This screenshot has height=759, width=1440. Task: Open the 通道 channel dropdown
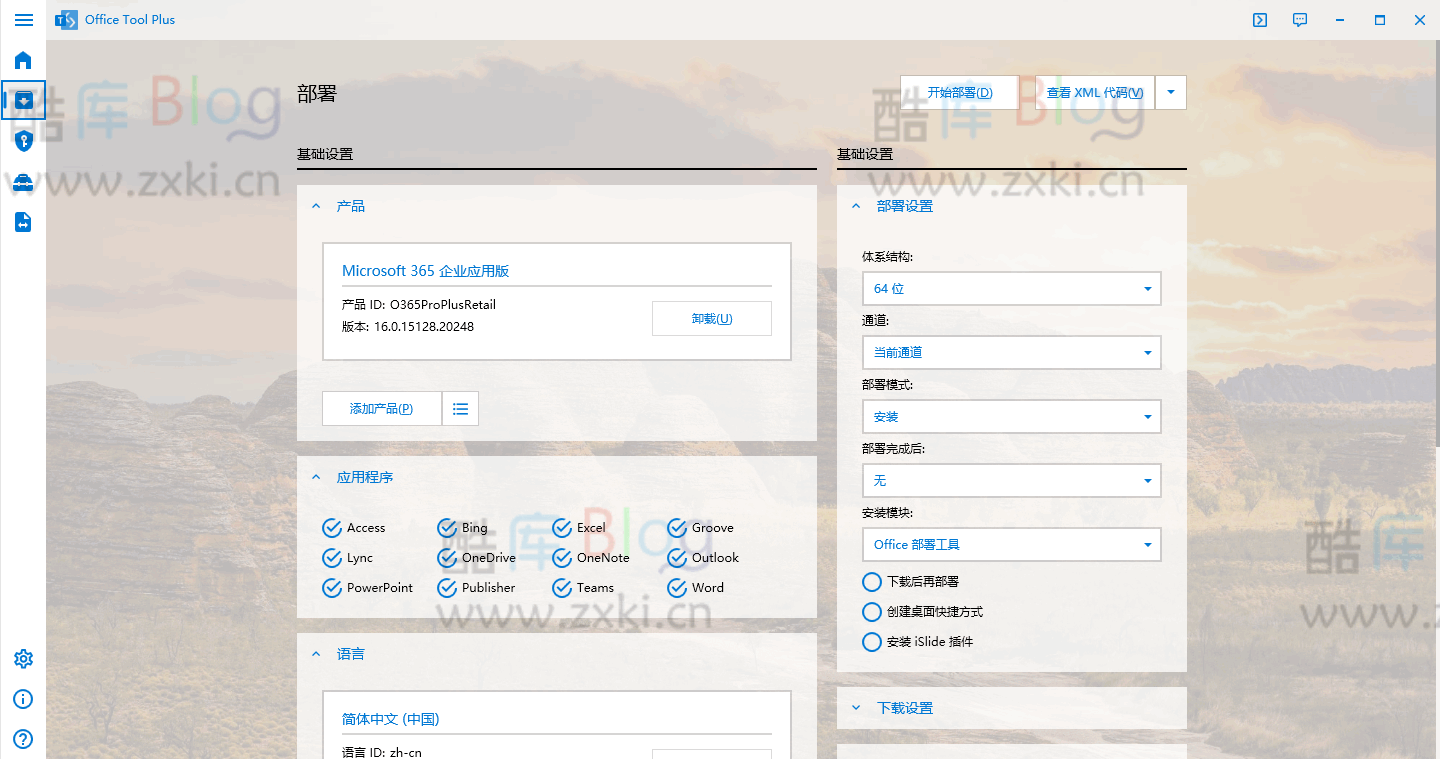1011,352
